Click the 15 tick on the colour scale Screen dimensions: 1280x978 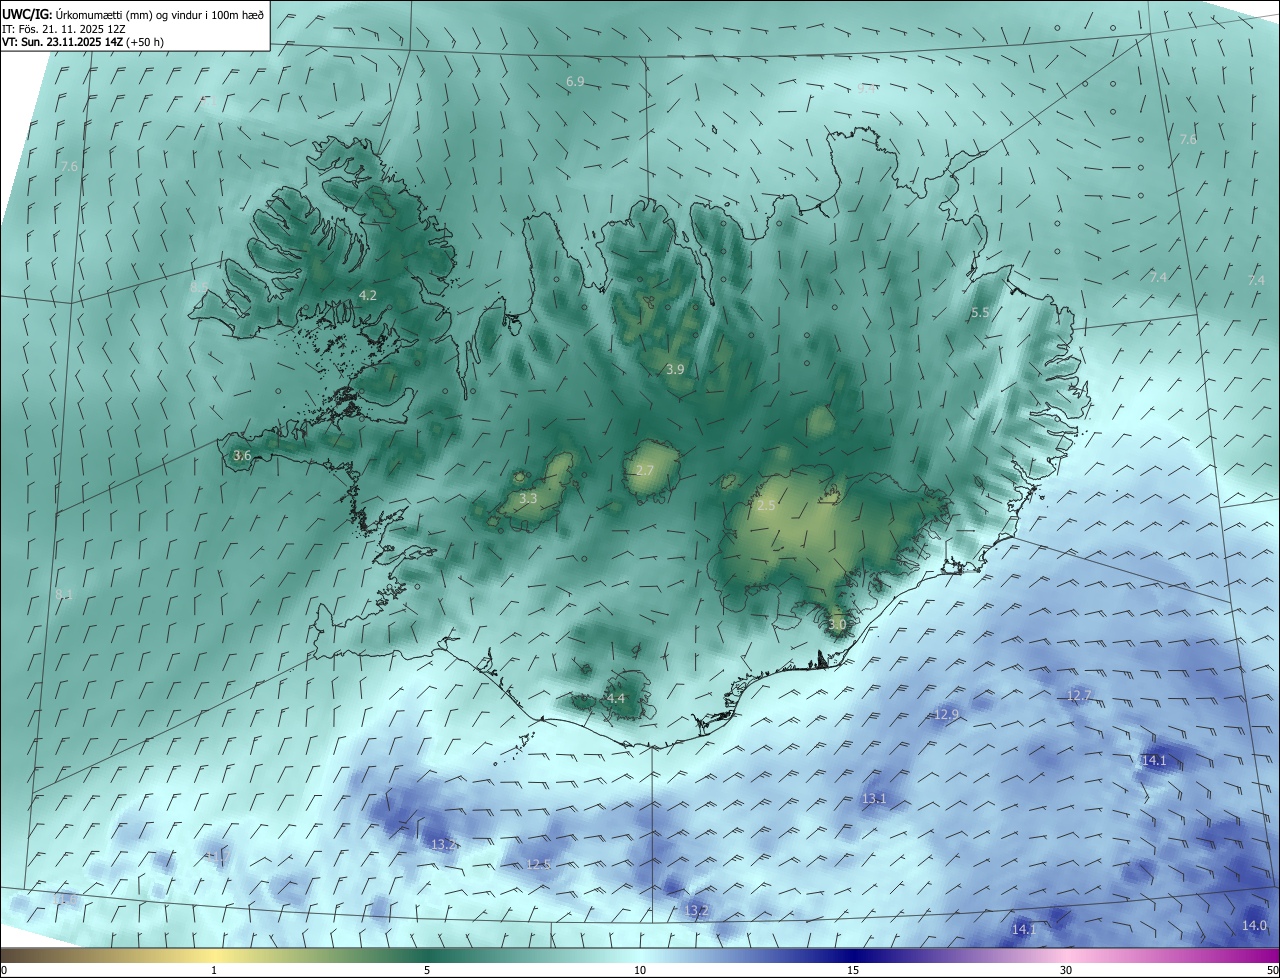point(853,970)
